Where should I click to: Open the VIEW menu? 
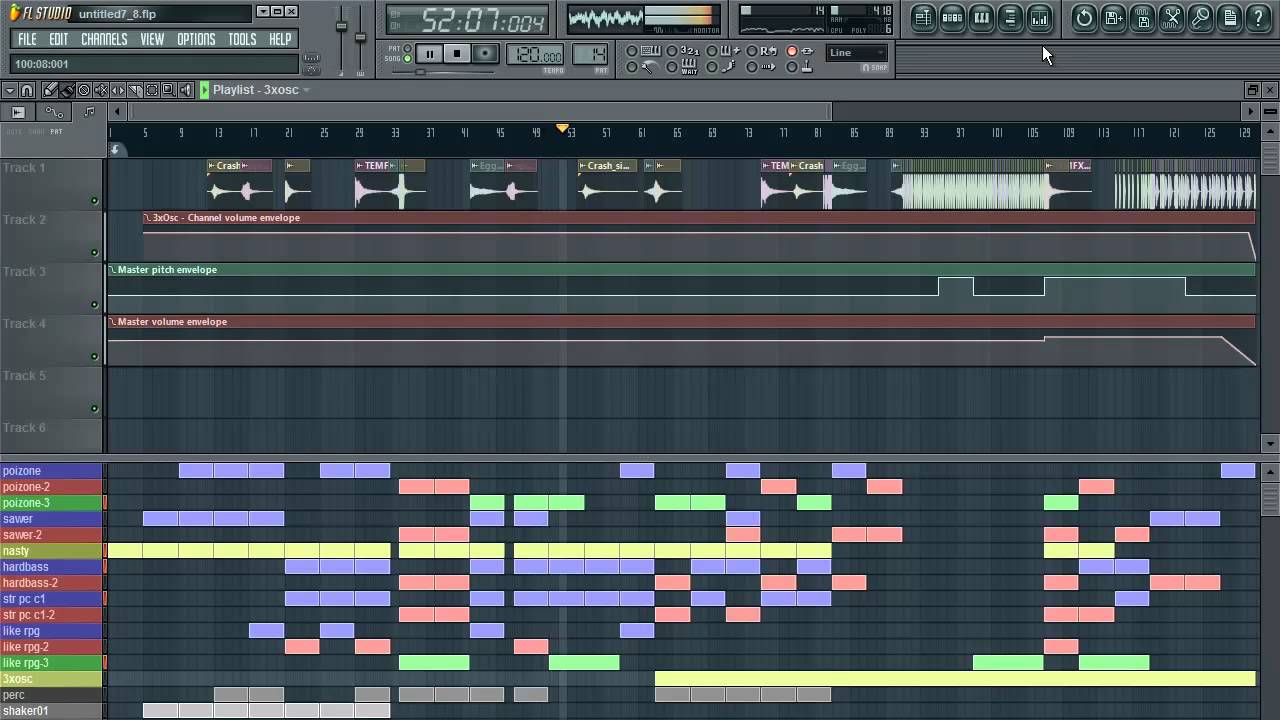tap(152, 39)
